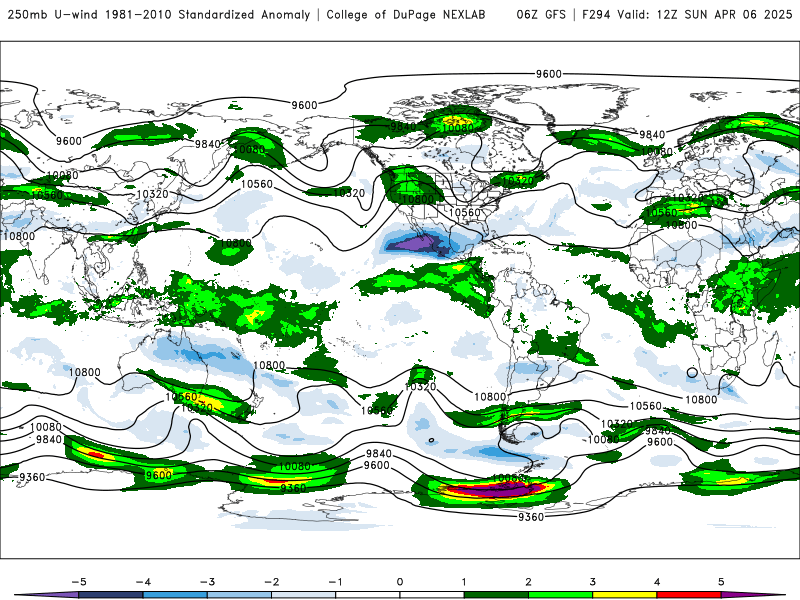The image size is (800, 600).
Task: Click the red anomaly core south of Australia
Action: [96, 454]
